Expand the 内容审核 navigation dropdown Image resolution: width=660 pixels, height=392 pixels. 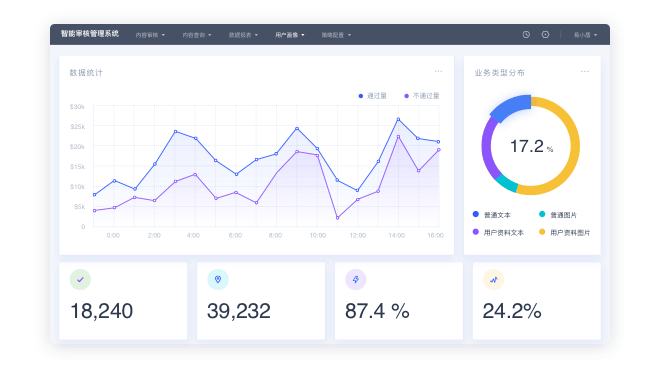[150, 35]
